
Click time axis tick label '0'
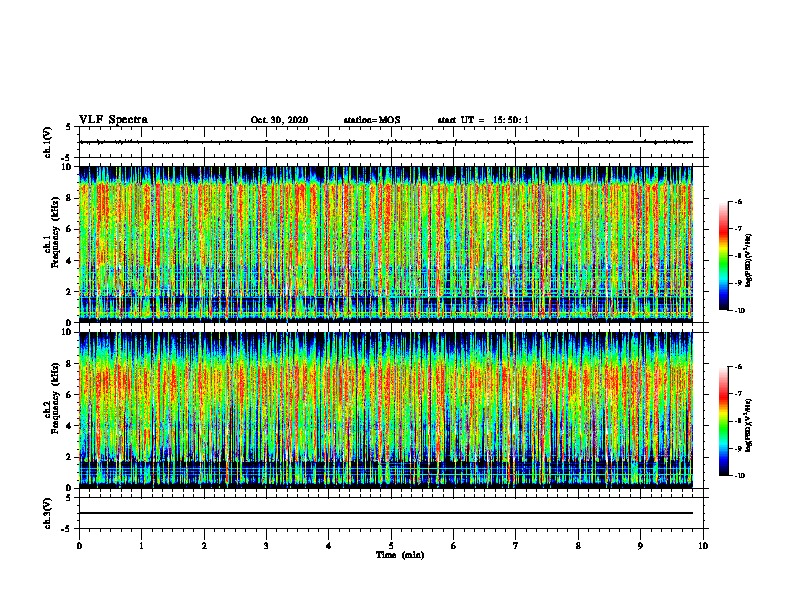79,546
